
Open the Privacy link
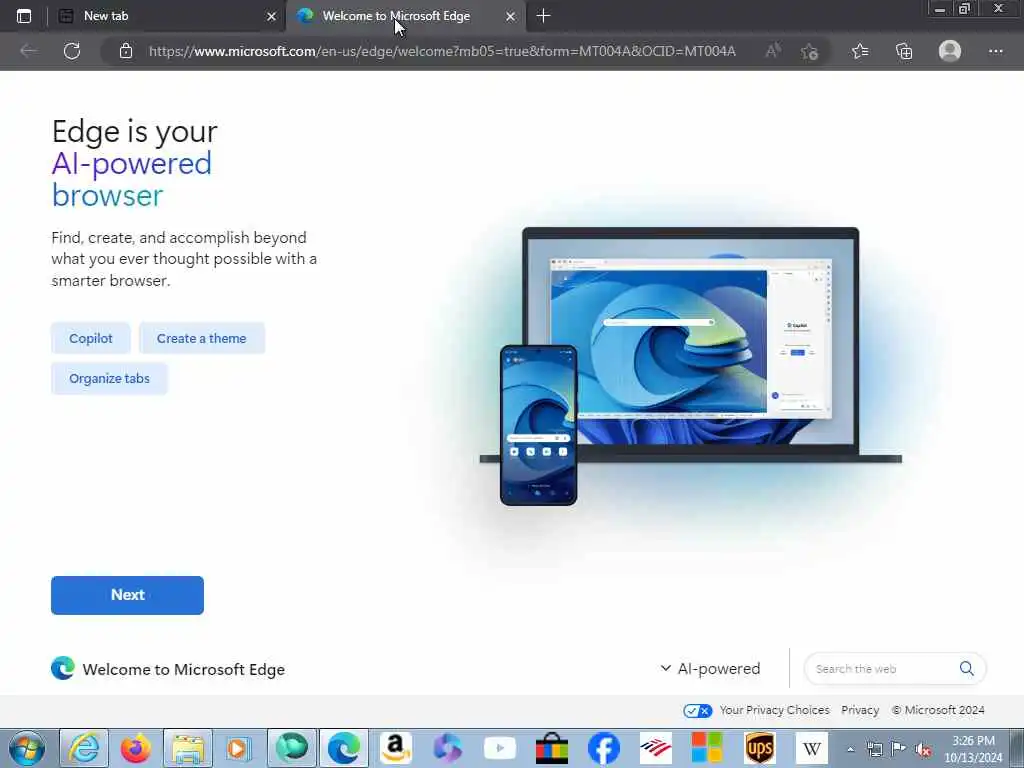tap(860, 710)
